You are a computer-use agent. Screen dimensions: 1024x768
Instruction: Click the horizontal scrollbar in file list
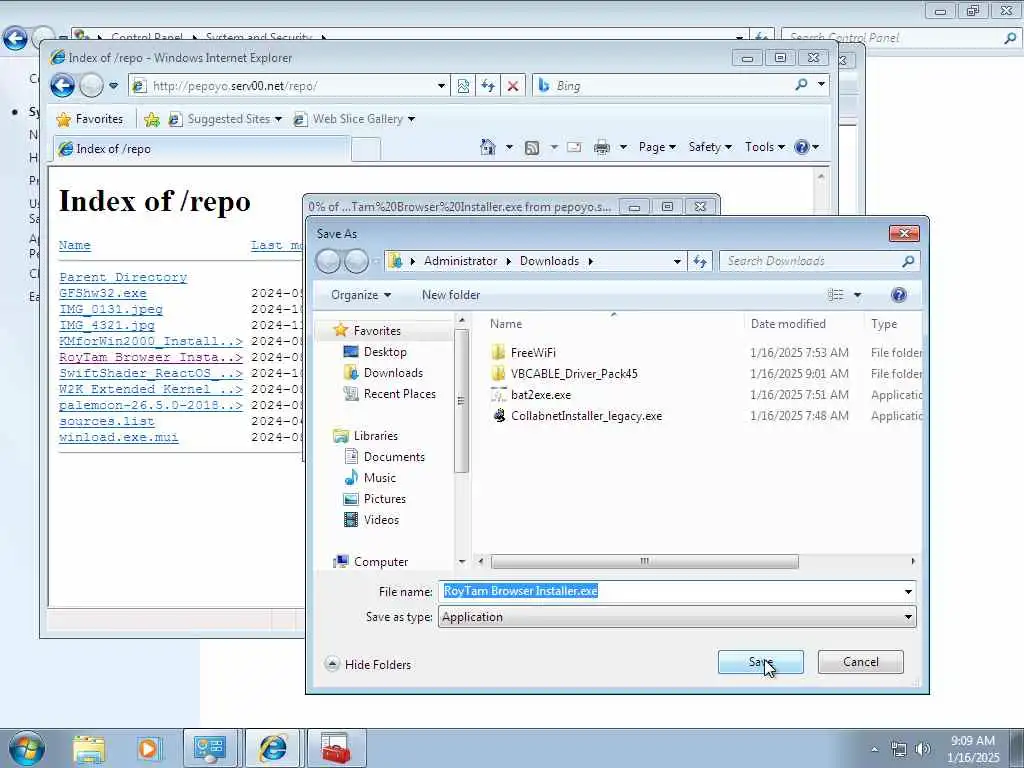(x=644, y=561)
